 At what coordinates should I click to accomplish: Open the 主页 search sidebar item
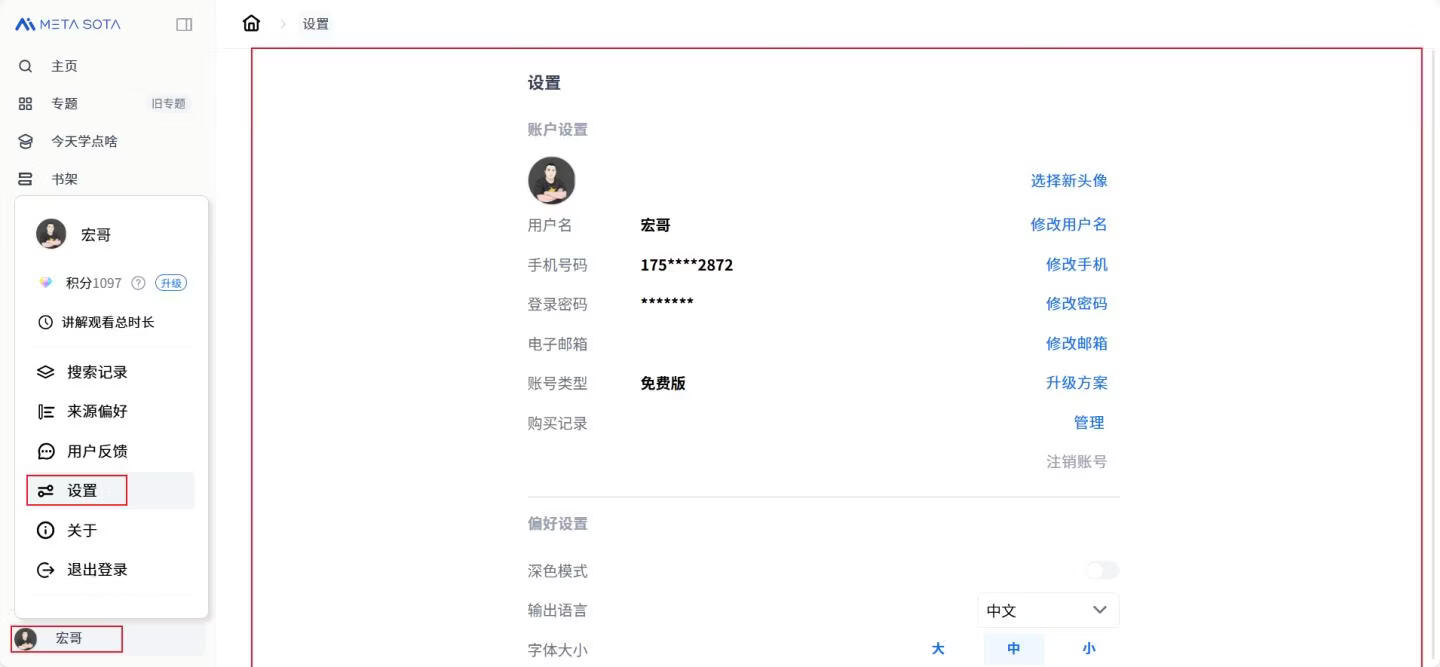(x=62, y=66)
